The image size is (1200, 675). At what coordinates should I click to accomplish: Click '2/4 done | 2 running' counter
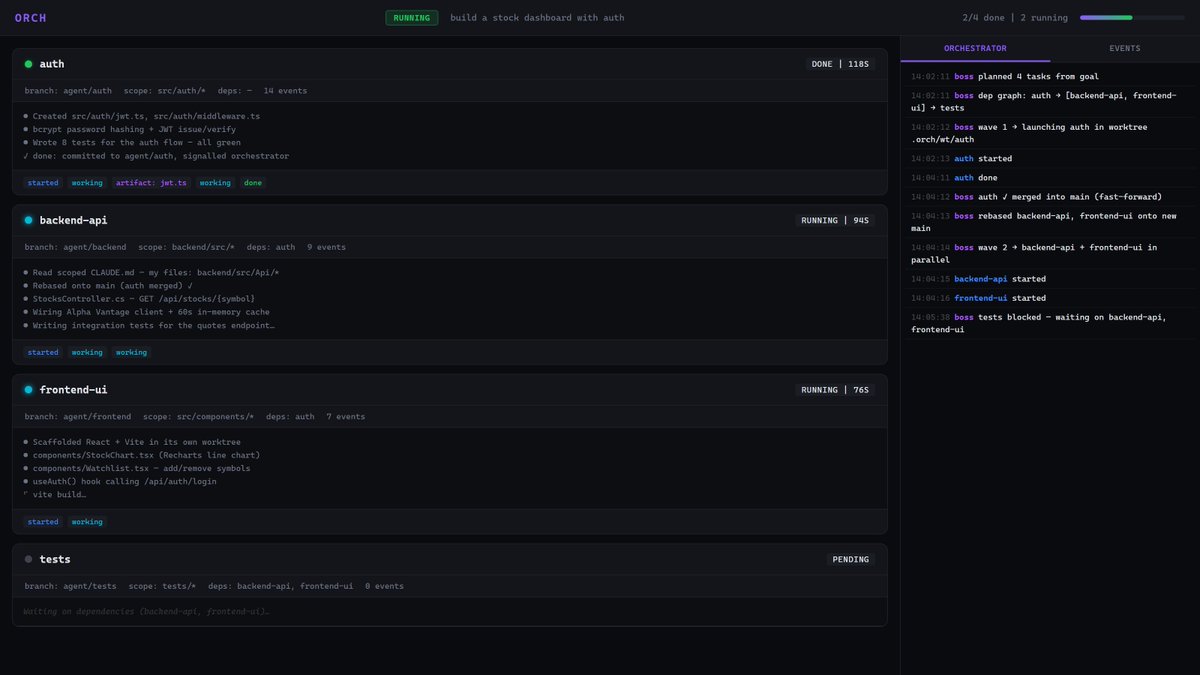coord(1015,18)
